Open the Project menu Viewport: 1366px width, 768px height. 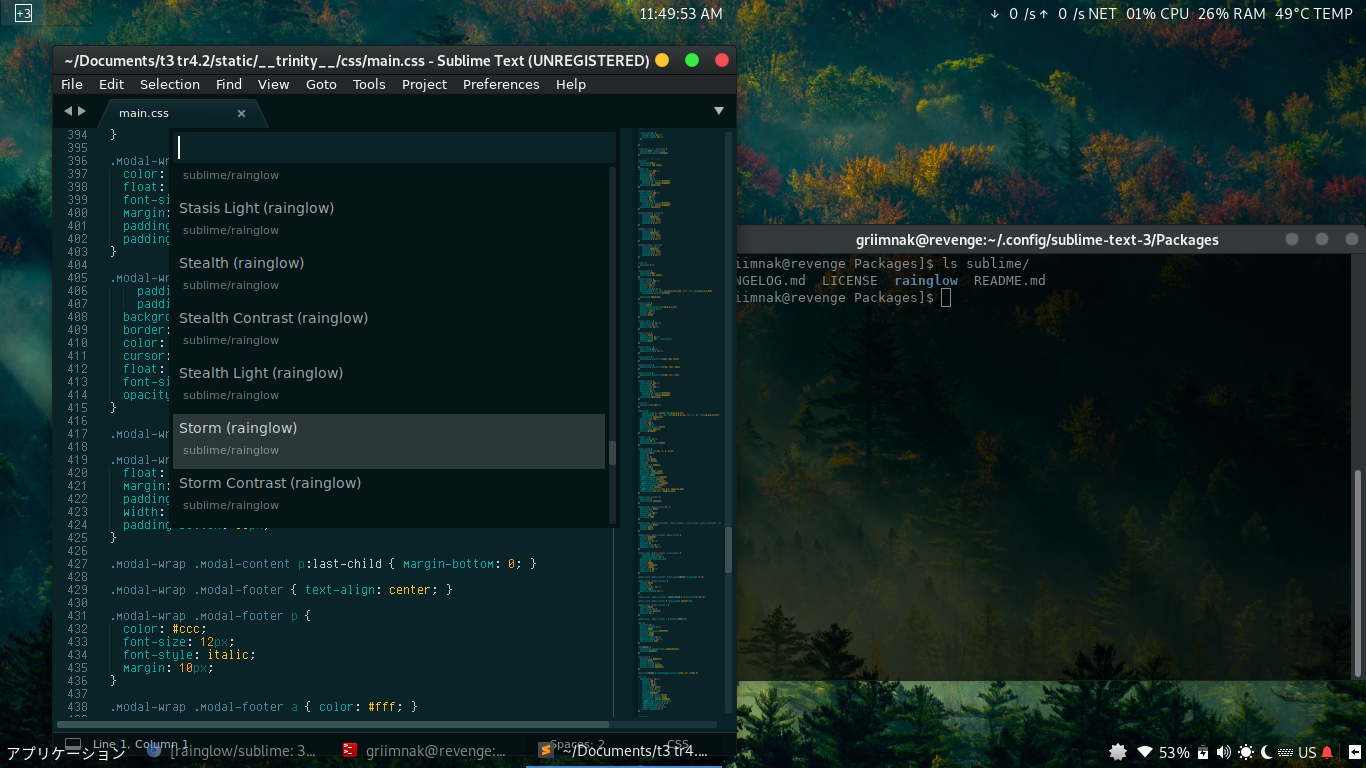pyautogui.click(x=424, y=84)
